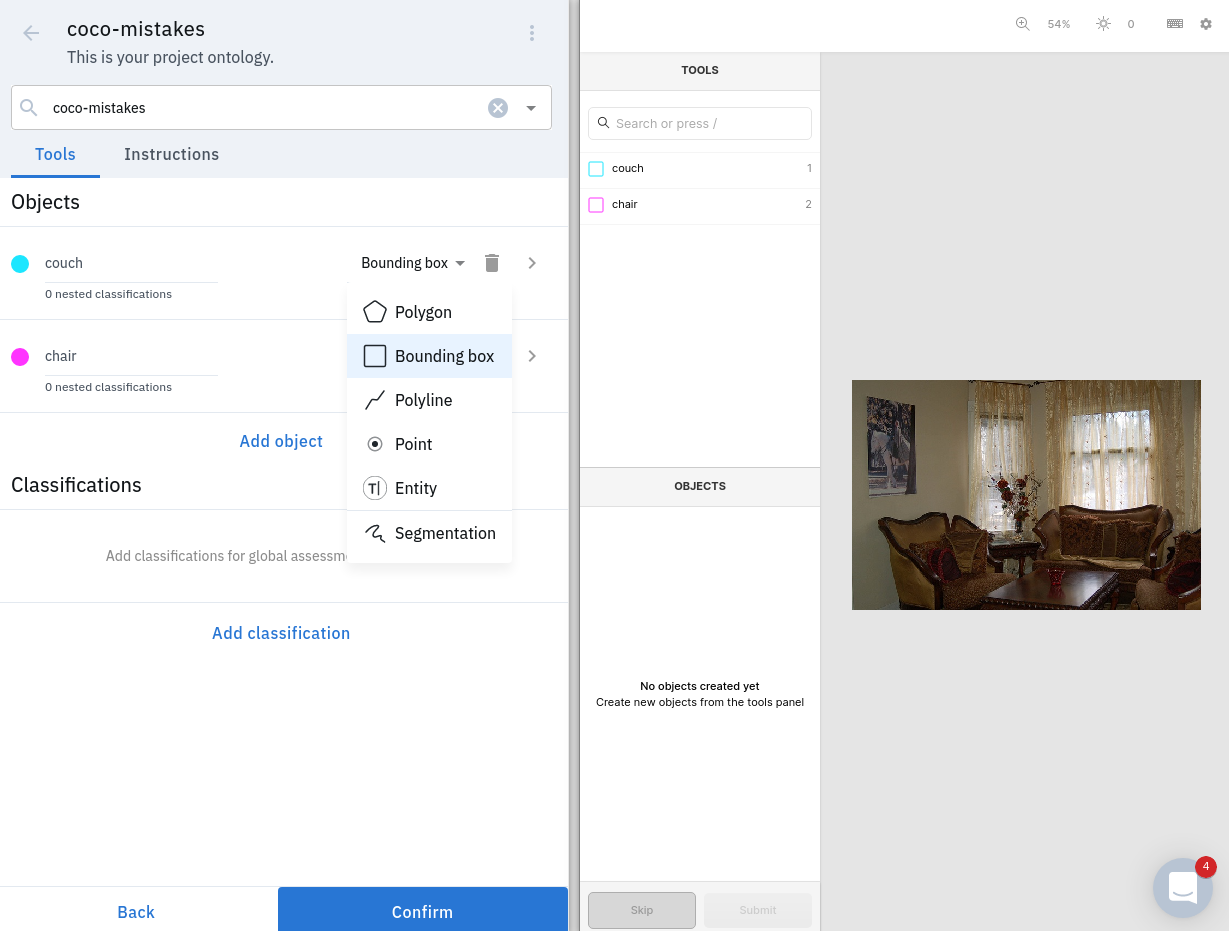Select the couch tool in Tools panel
The height and width of the screenshot is (931, 1229).
(x=700, y=169)
